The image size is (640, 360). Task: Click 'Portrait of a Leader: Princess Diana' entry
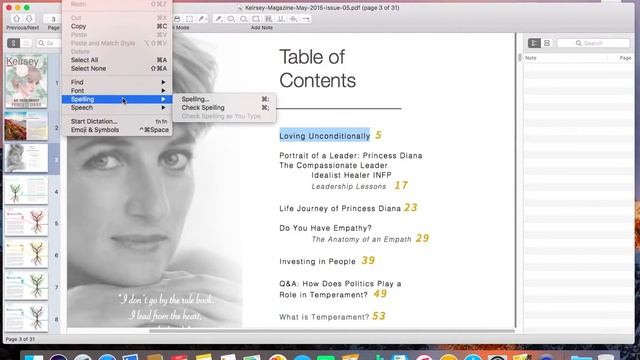351,156
